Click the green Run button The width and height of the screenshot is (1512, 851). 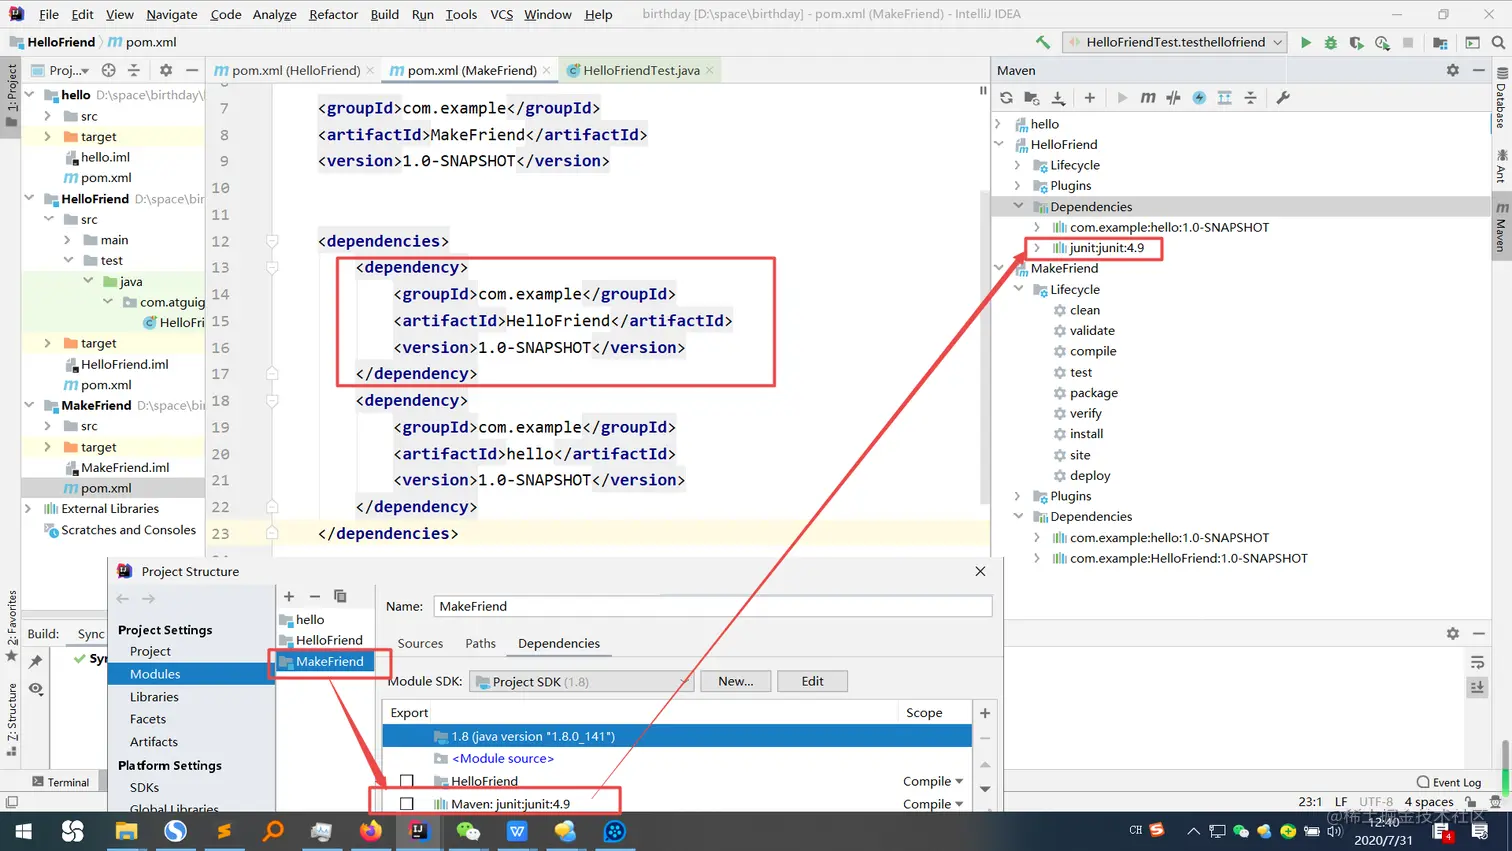pos(1305,43)
